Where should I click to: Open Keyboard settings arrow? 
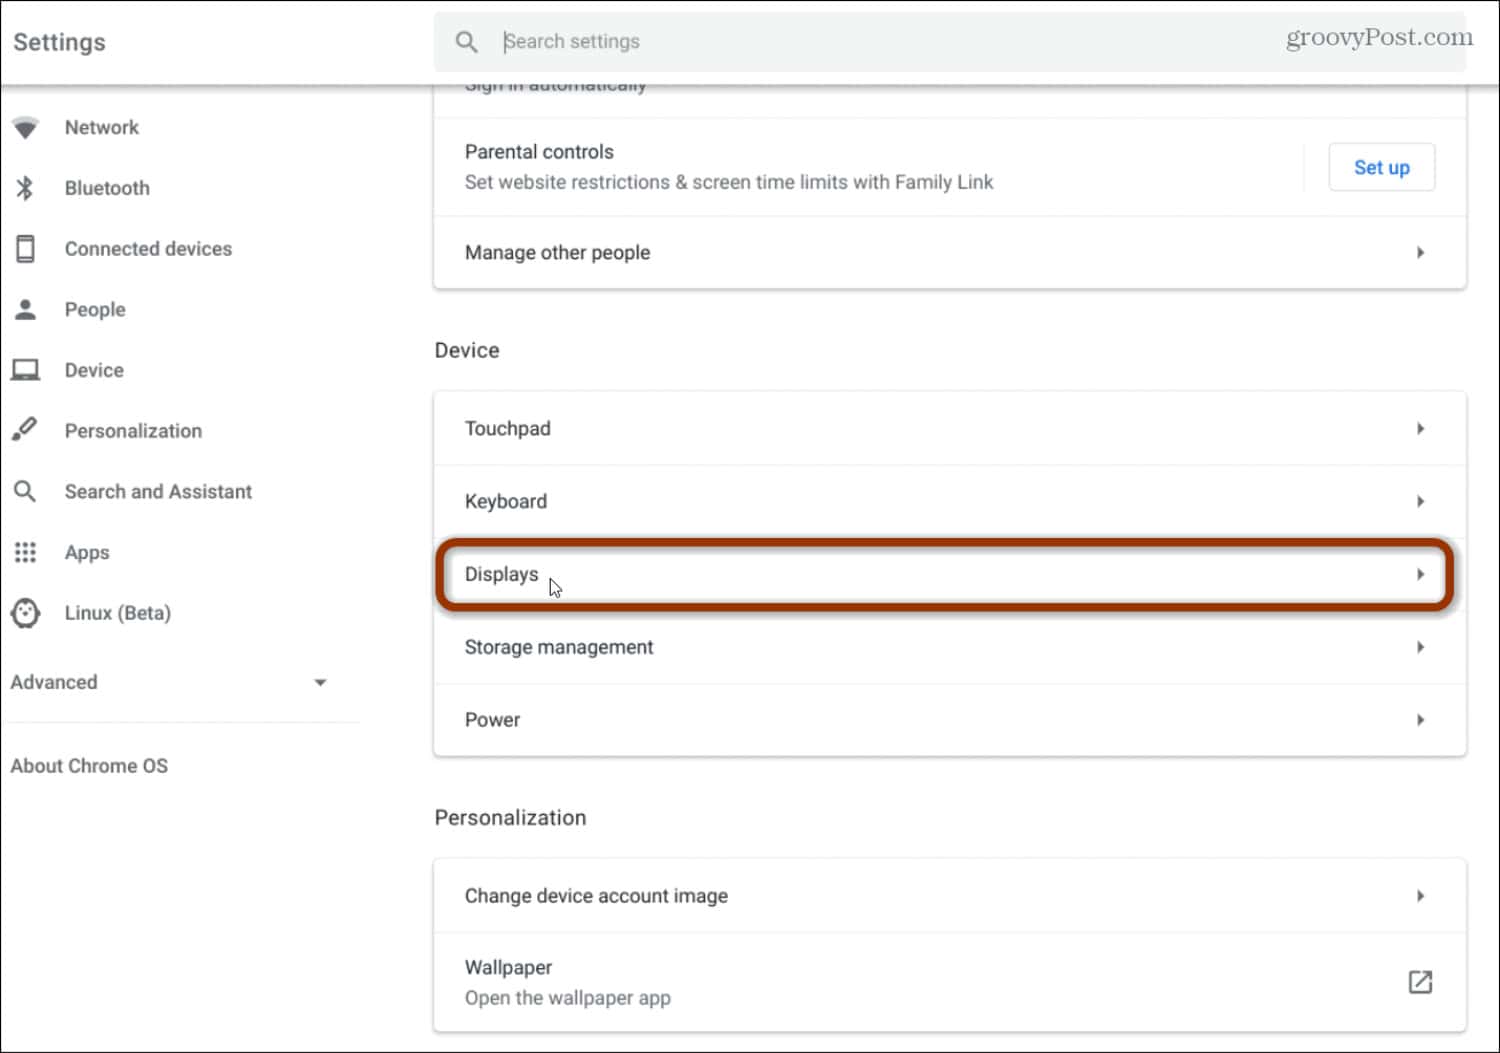point(1420,501)
